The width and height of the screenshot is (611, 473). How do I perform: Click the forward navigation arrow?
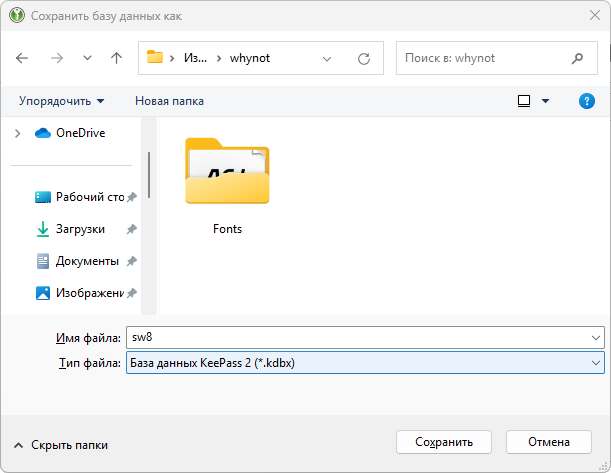[56, 58]
